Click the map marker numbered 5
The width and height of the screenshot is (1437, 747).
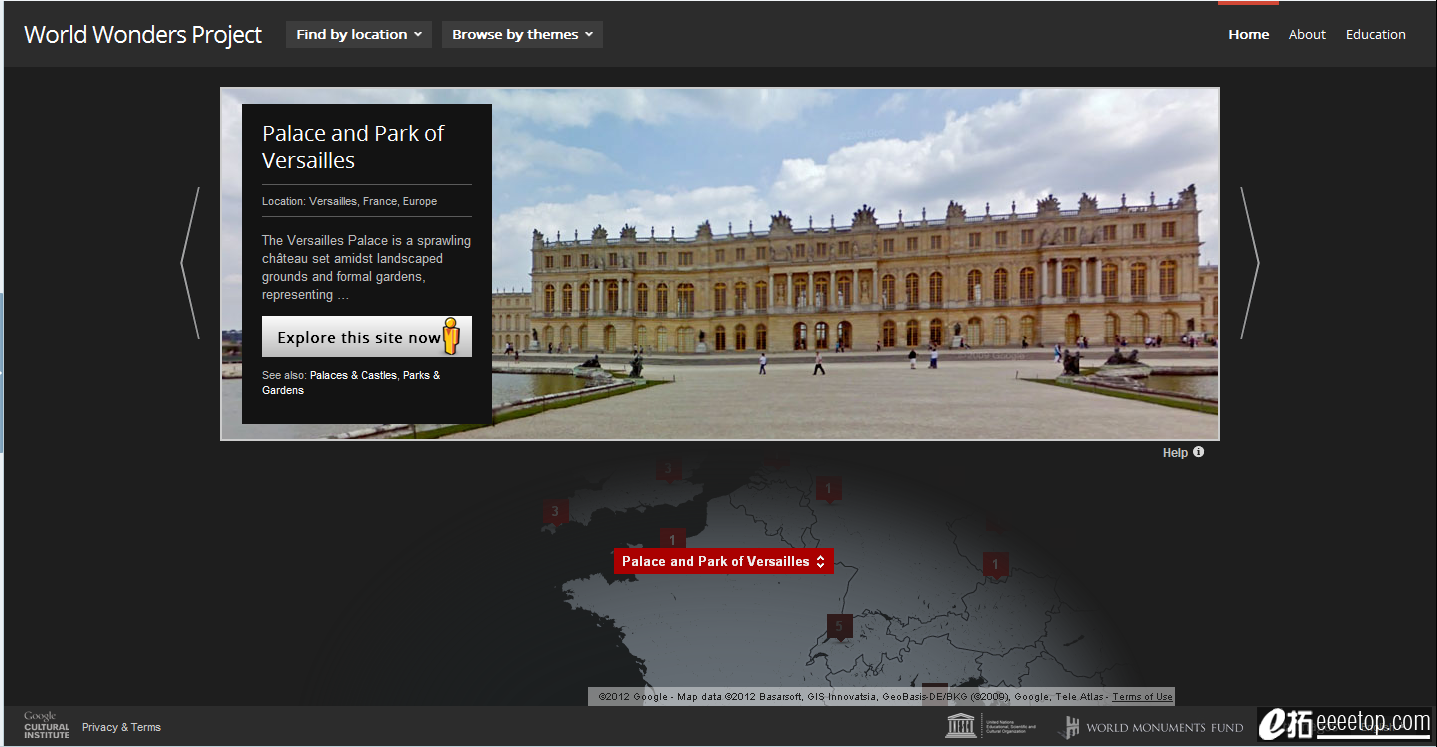tap(840, 627)
